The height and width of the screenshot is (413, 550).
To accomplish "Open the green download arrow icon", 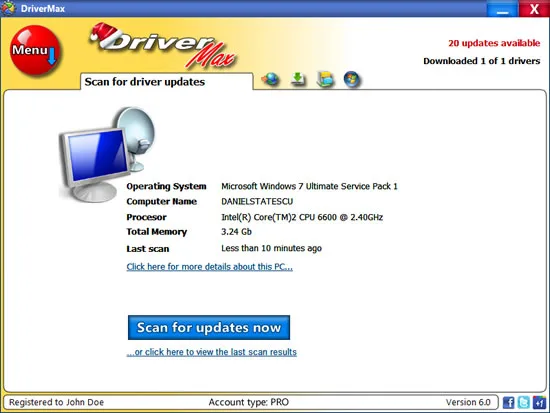I will tap(298, 79).
